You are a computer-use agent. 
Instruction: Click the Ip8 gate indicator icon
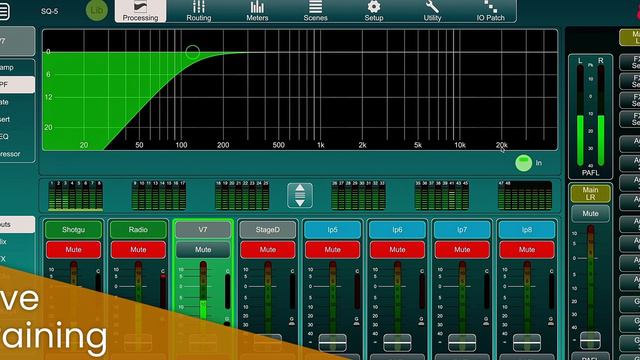551,321
